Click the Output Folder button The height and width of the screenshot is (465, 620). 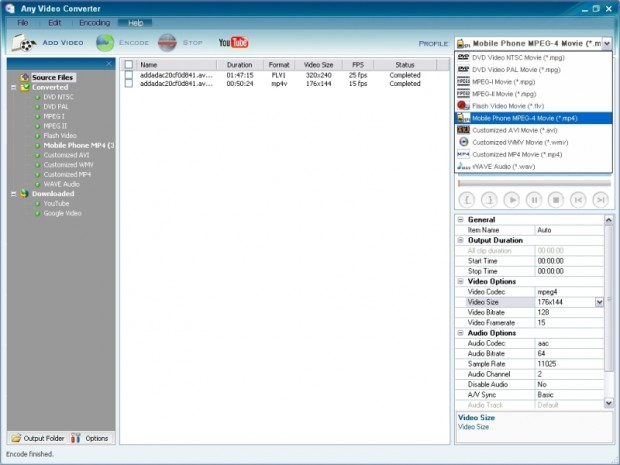(38, 438)
